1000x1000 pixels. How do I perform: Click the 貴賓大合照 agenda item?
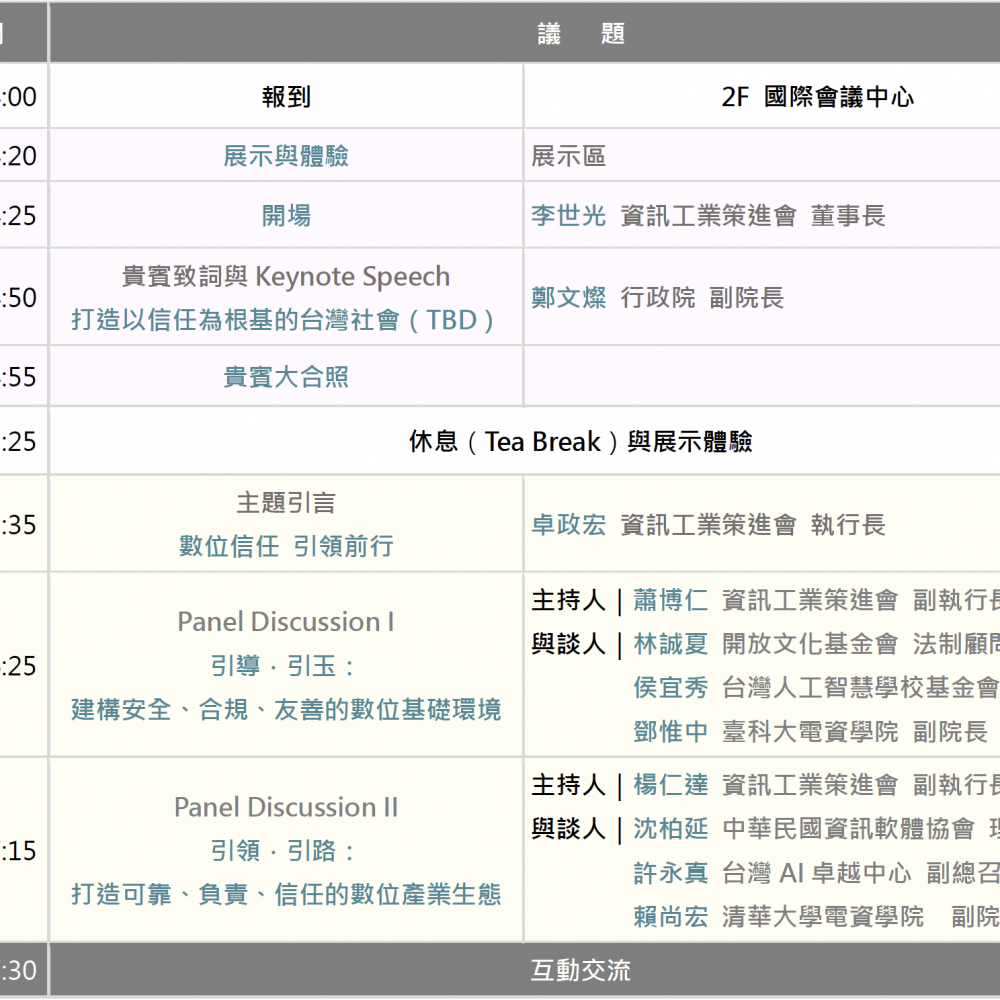[286, 377]
